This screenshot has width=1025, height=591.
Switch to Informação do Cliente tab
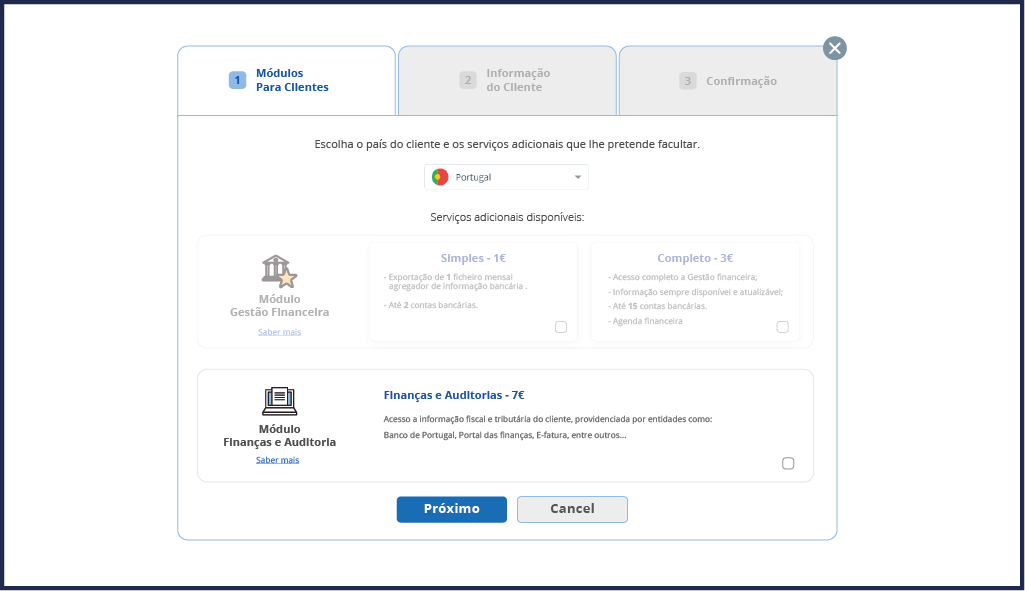click(x=507, y=80)
